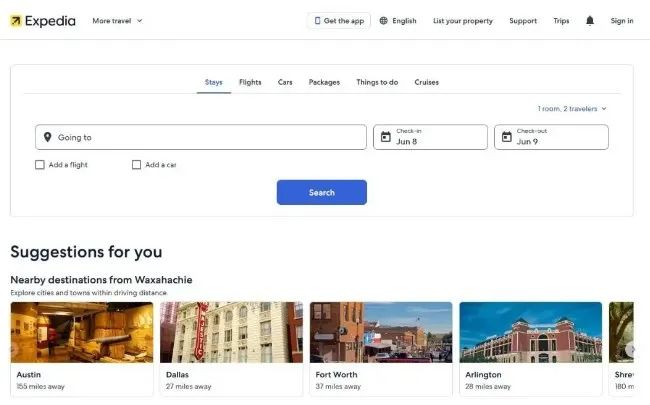Switch to the Cruises tab
The image size is (650, 405).
pyautogui.click(x=426, y=82)
